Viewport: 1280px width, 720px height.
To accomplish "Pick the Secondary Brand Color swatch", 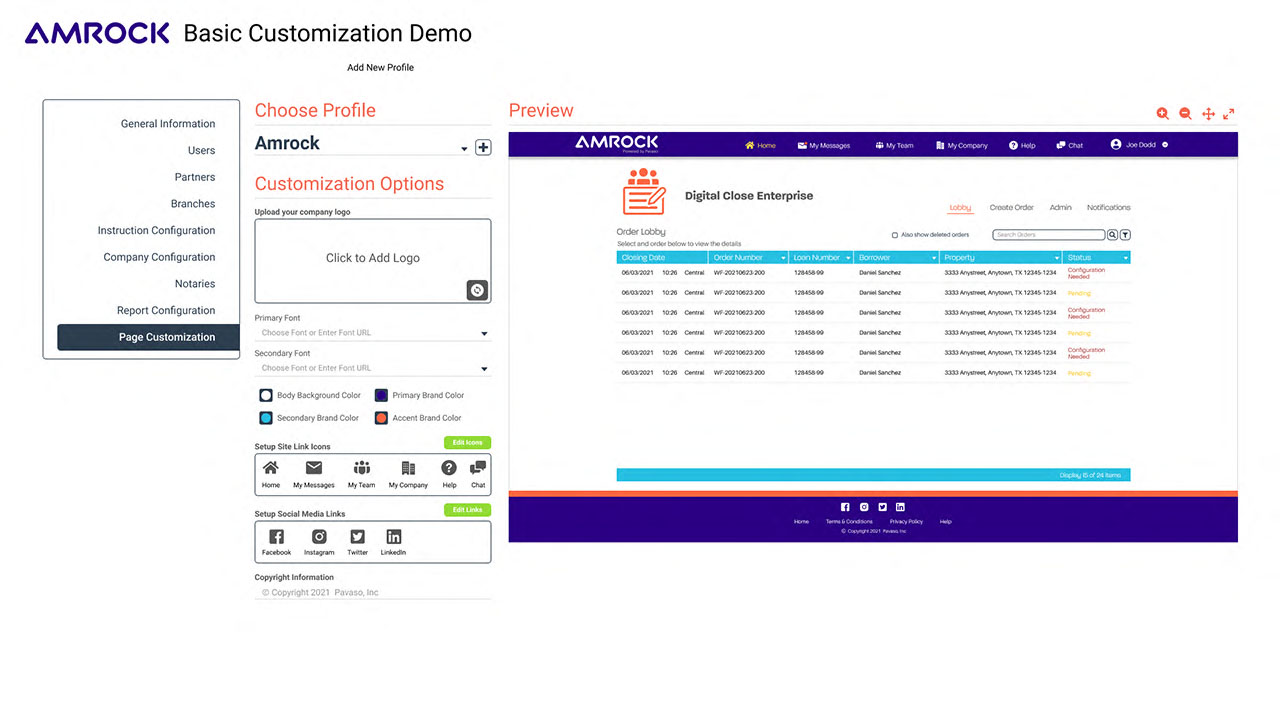I will 266,418.
